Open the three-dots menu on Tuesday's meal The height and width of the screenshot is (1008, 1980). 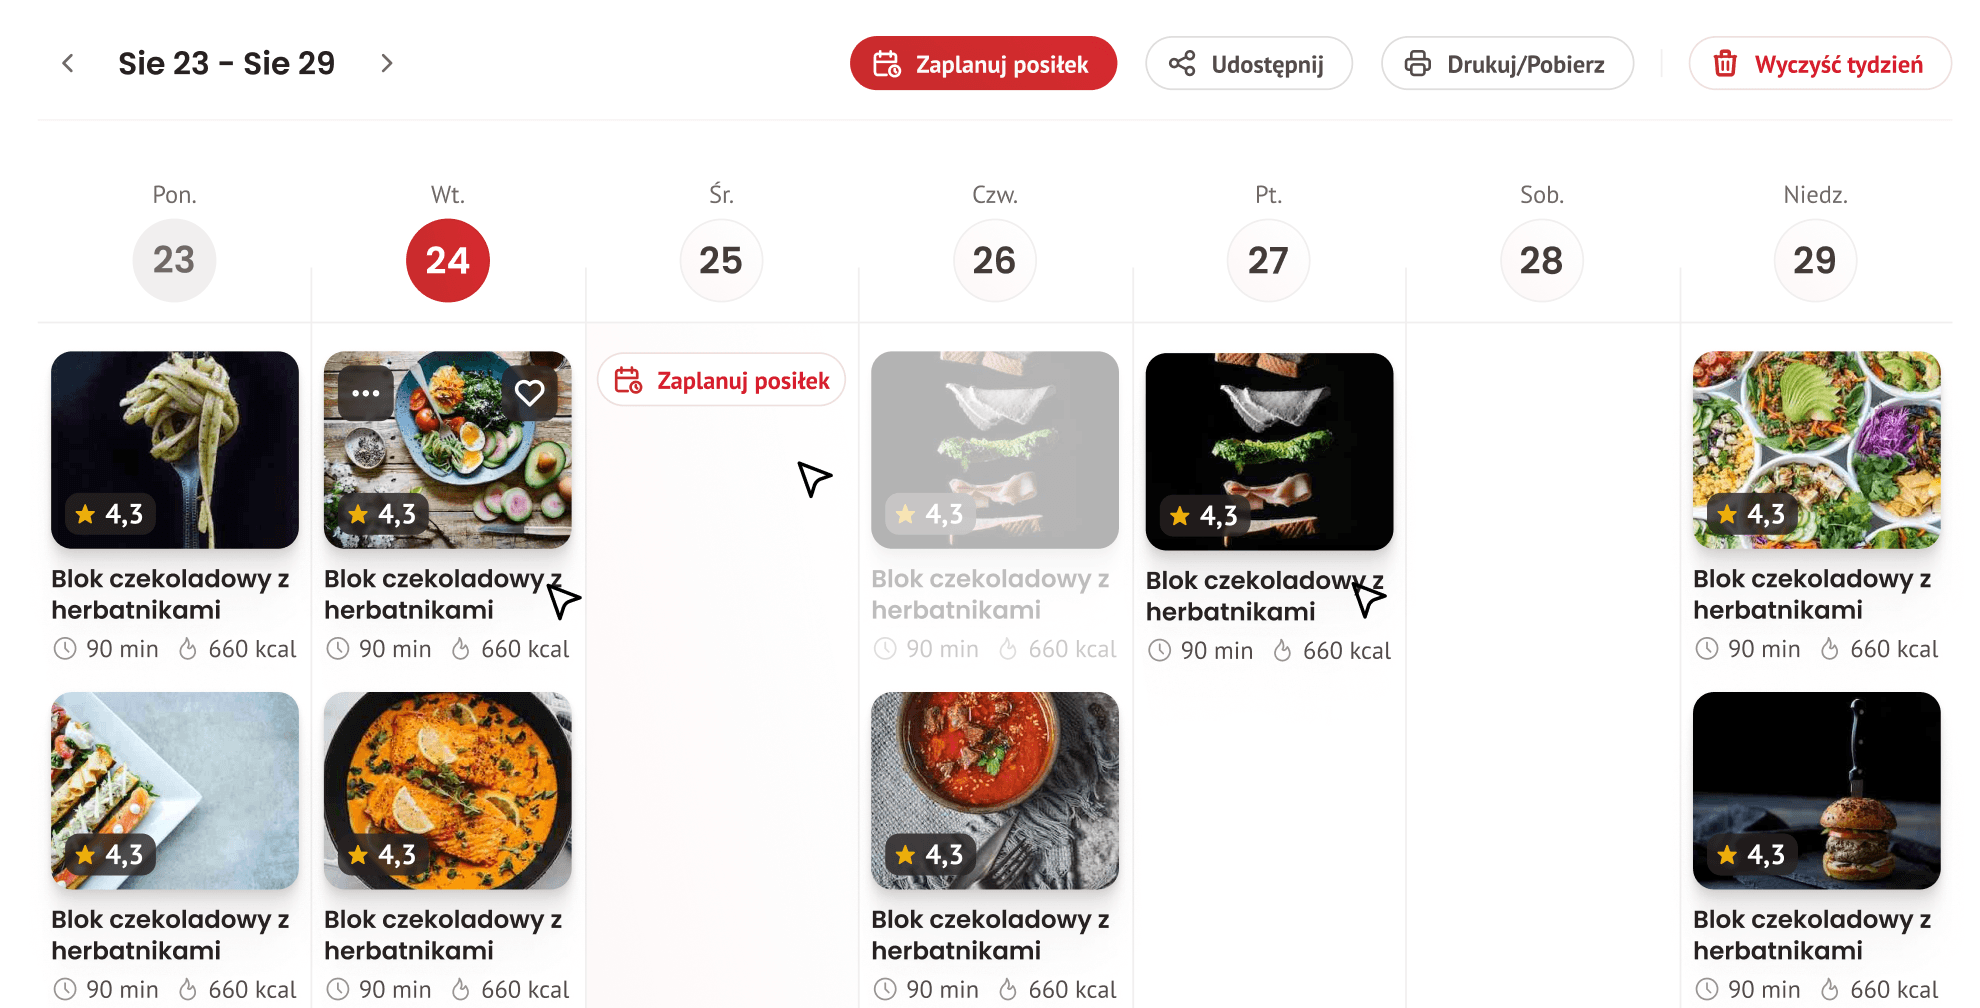point(366,393)
